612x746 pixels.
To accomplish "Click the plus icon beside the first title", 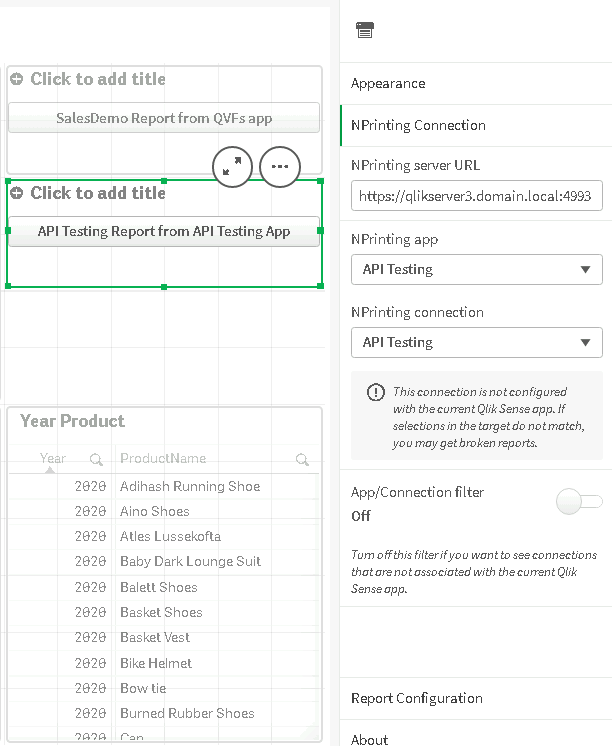I will (x=17, y=79).
